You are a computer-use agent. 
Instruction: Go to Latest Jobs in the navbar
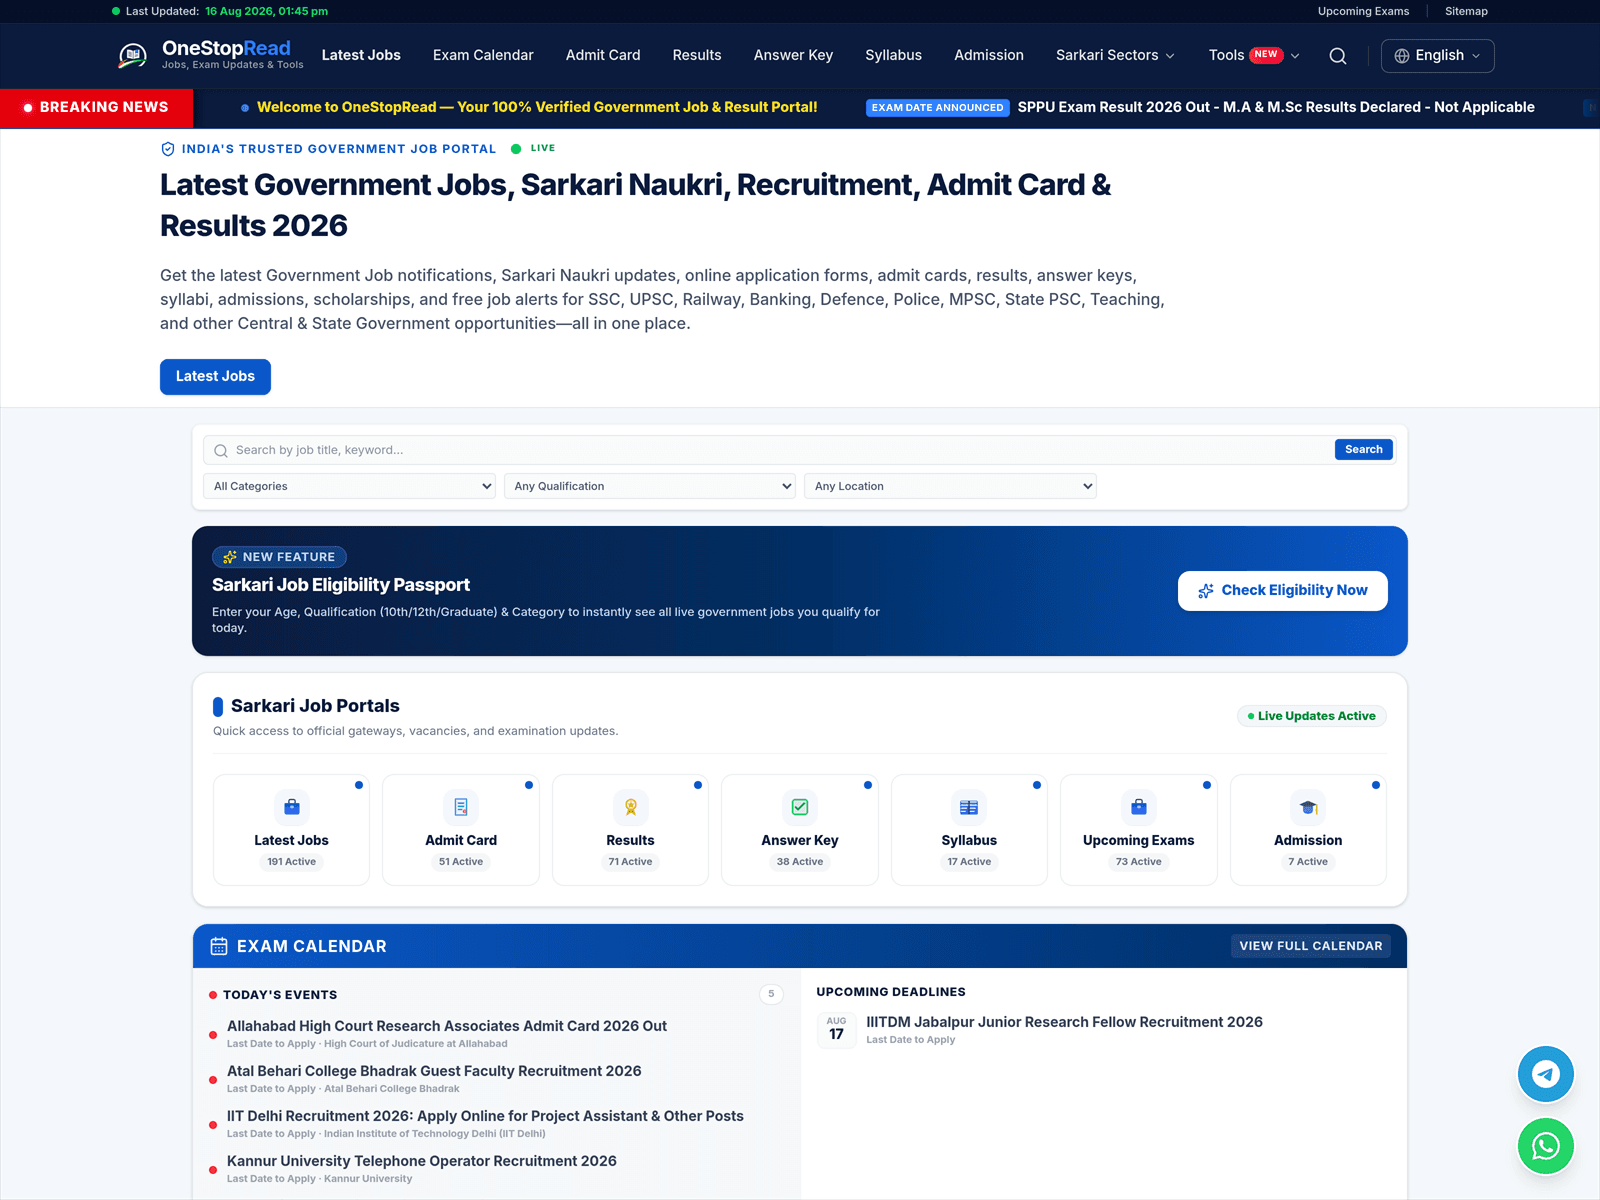tap(361, 56)
